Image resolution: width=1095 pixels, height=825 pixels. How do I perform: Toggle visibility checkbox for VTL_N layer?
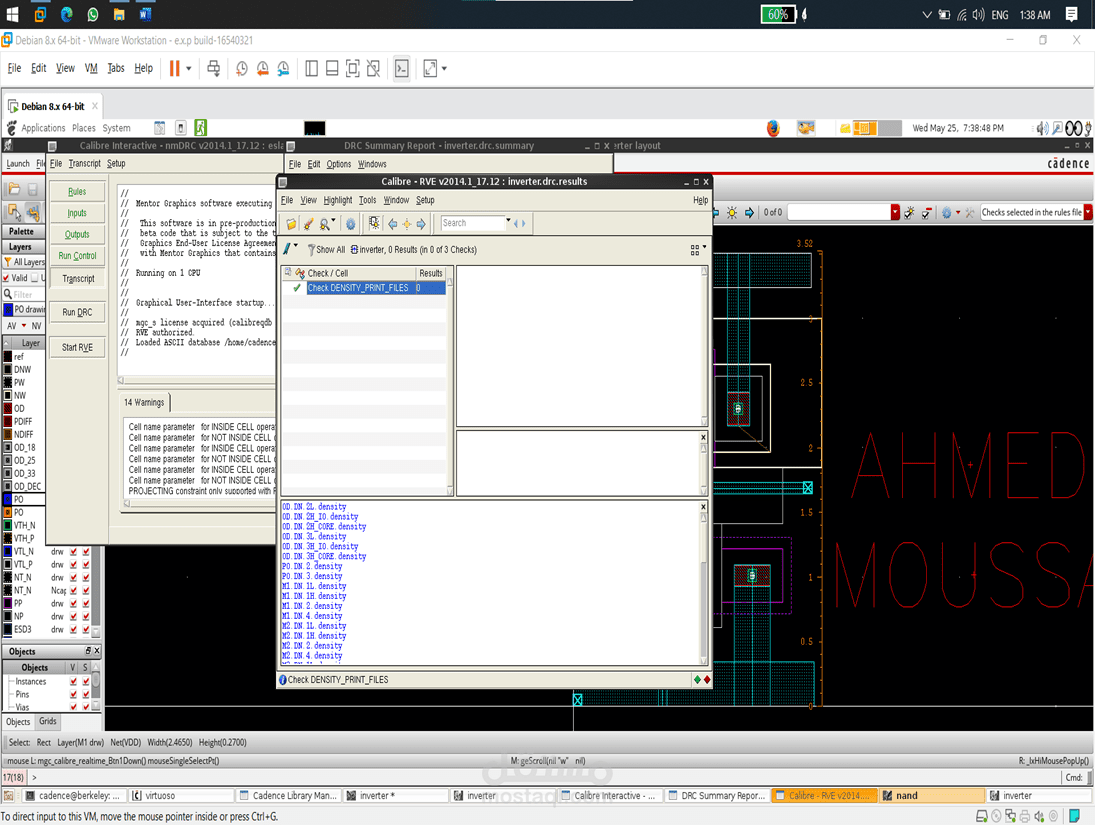tap(73, 552)
